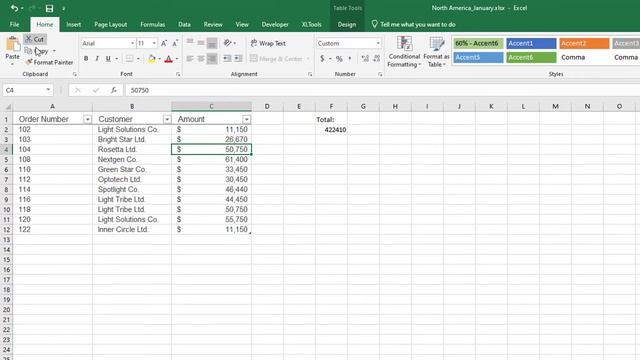Viewport: 640px width, 360px height.
Task: Toggle Center horizontal alignment
Action: click(201, 59)
